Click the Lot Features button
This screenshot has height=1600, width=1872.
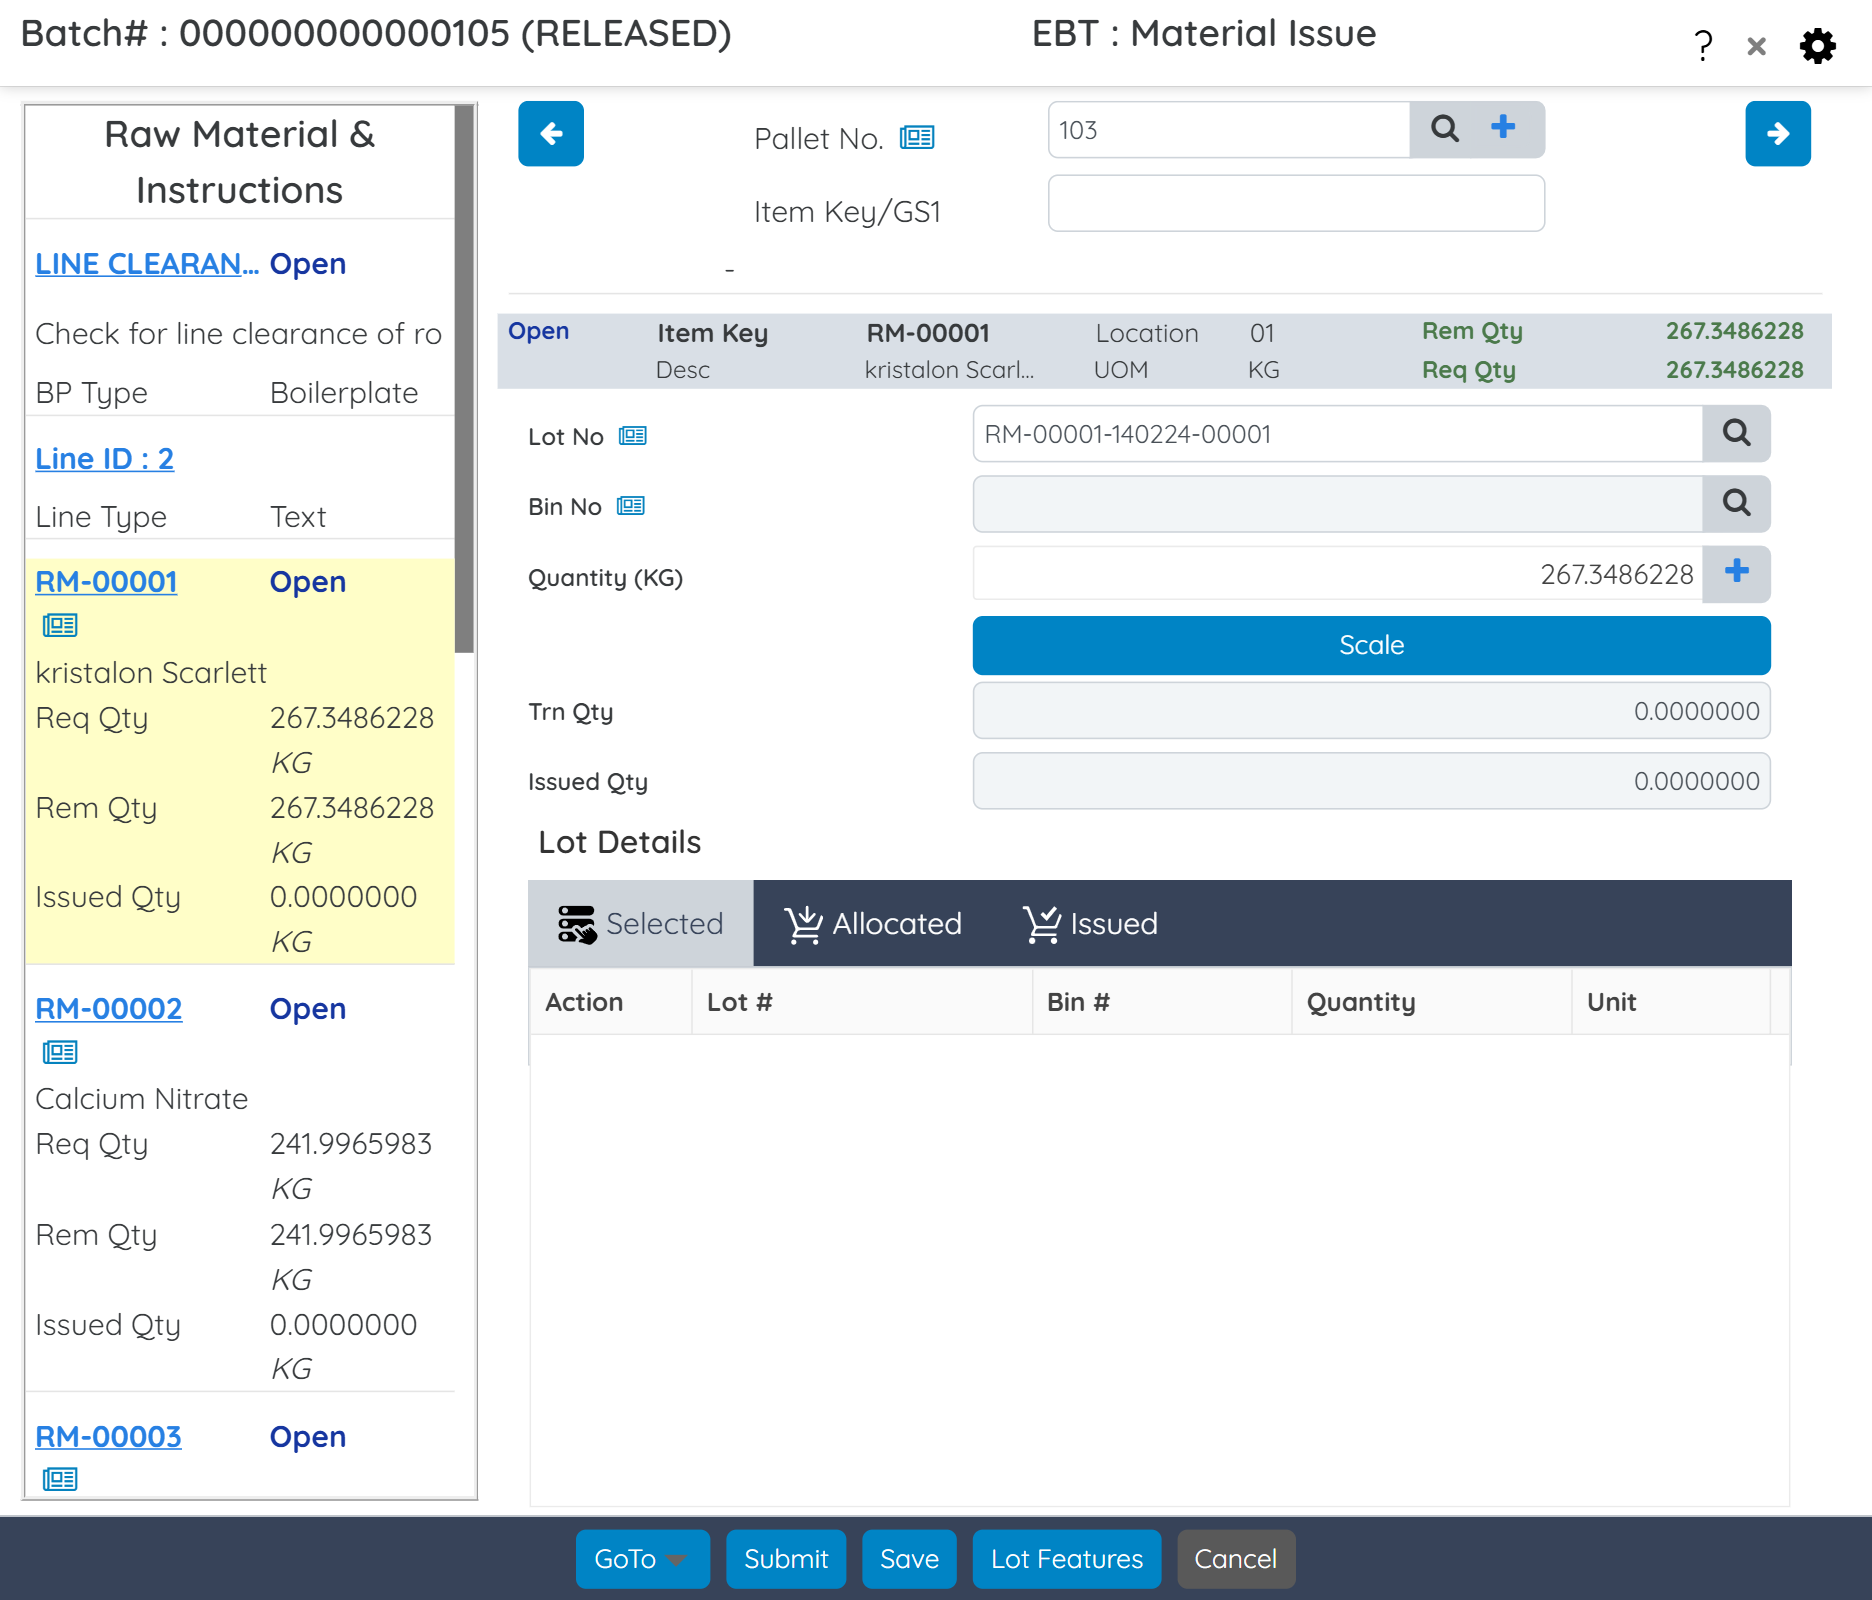click(1066, 1559)
